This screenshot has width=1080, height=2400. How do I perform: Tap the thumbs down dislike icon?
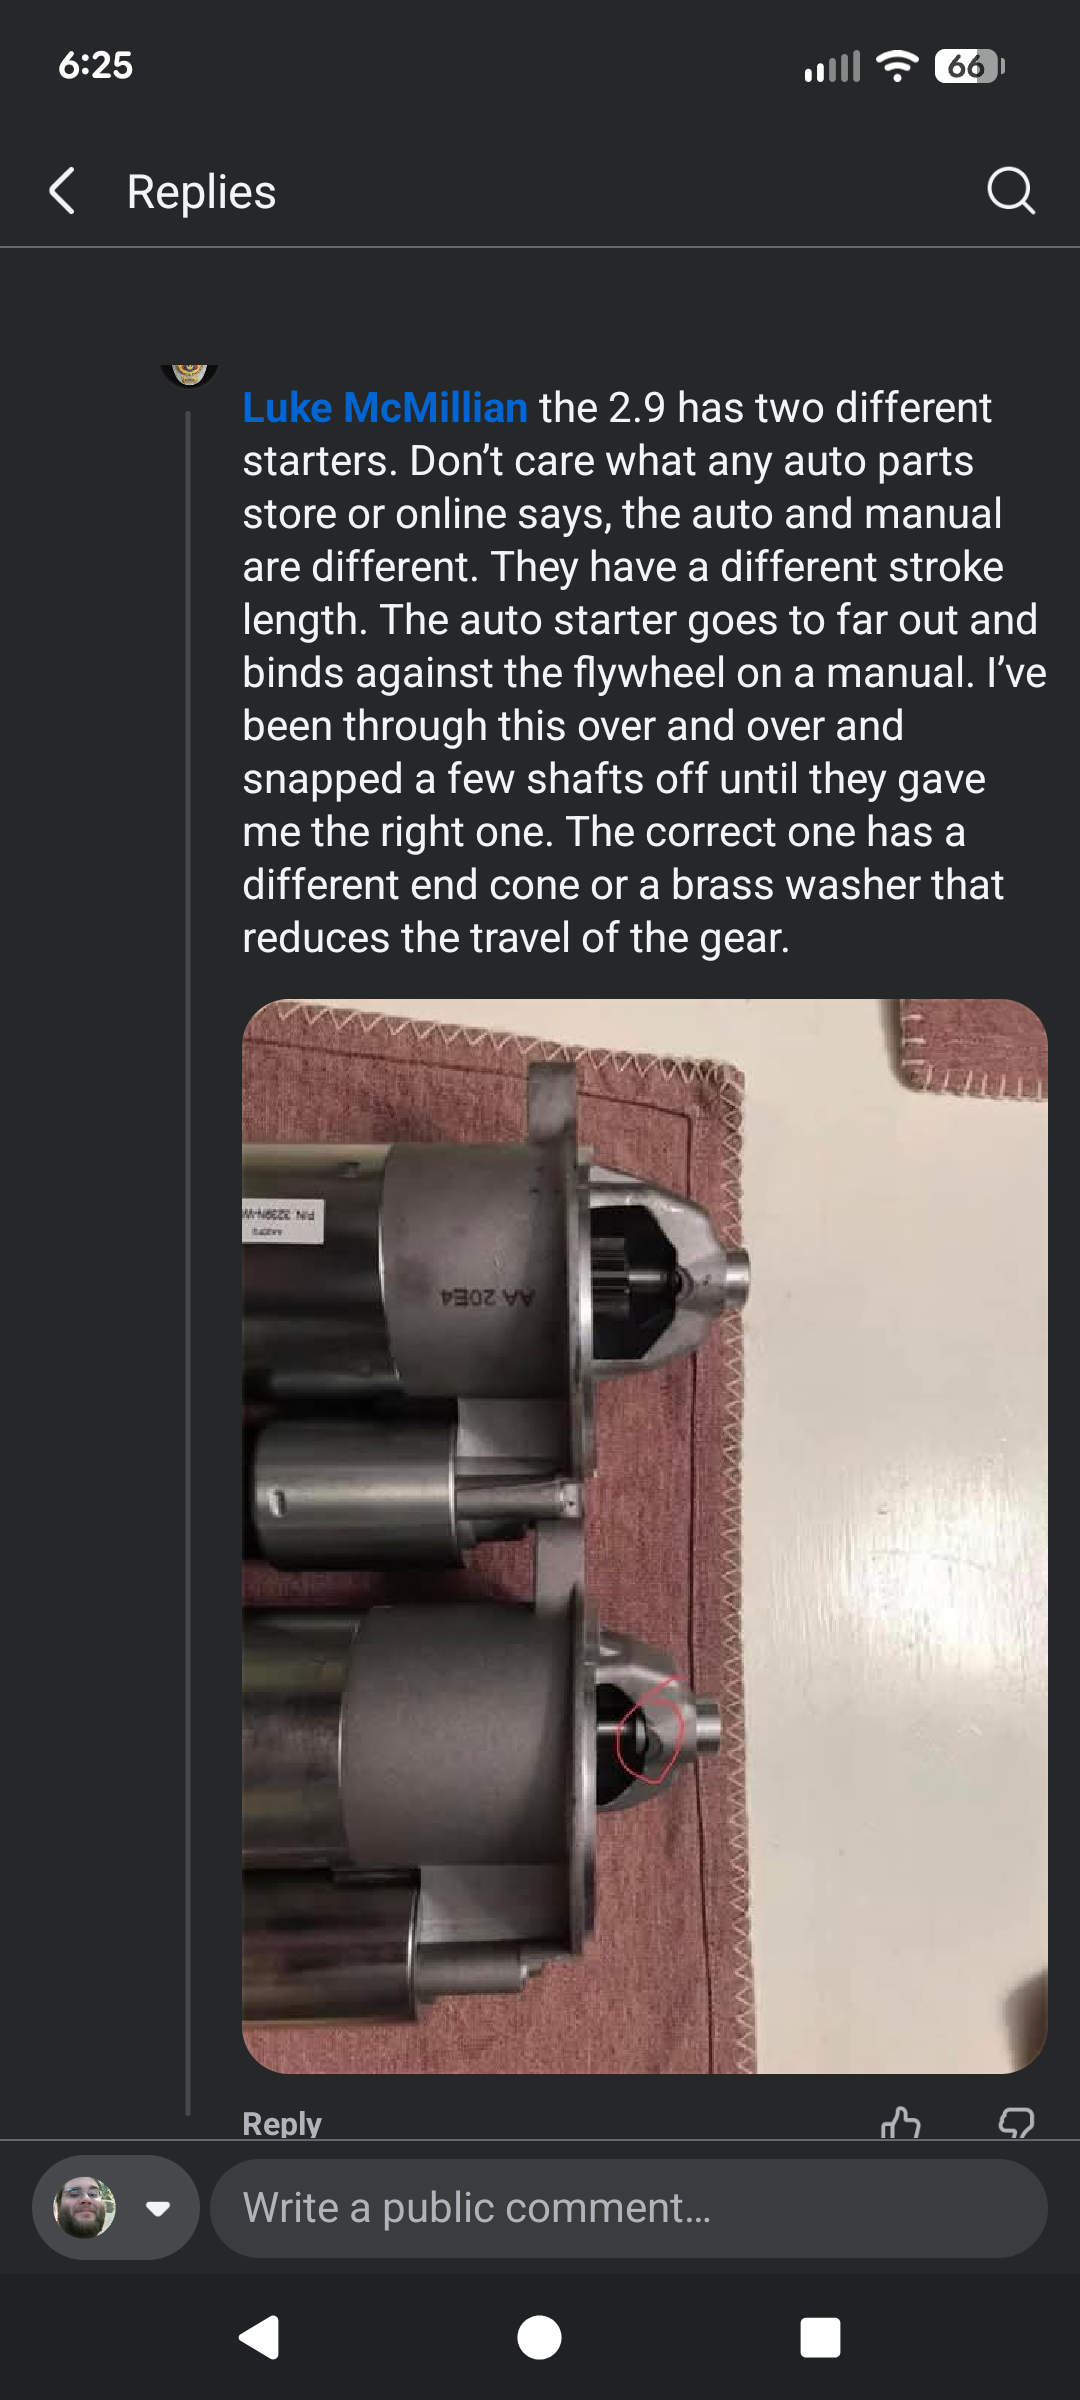point(1016,2122)
